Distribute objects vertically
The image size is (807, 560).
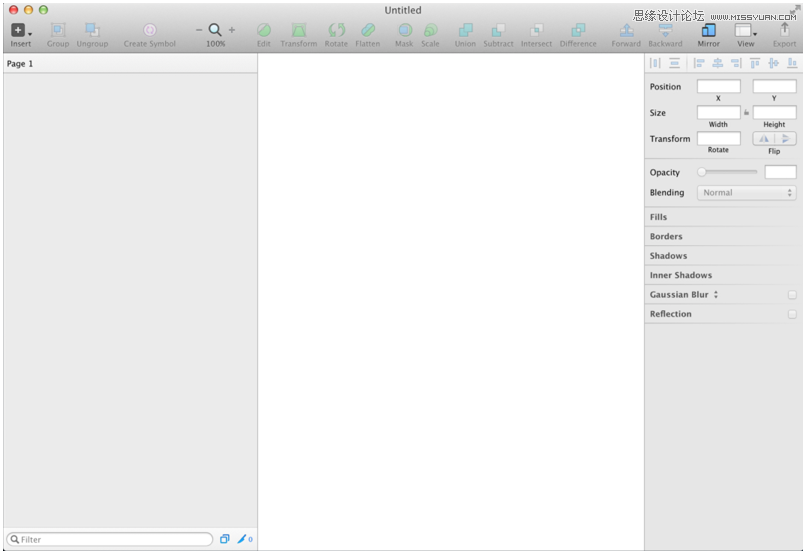(x=674, y=63)
